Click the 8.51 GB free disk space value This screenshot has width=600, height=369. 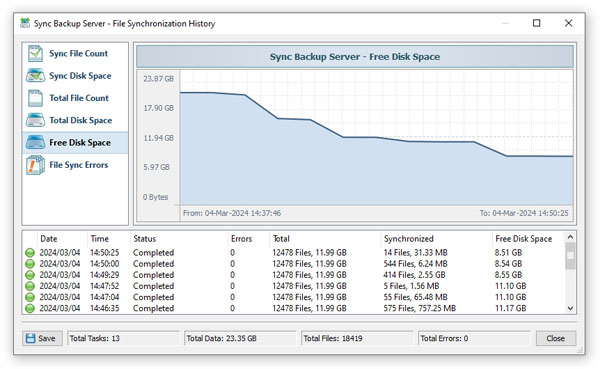508,253
